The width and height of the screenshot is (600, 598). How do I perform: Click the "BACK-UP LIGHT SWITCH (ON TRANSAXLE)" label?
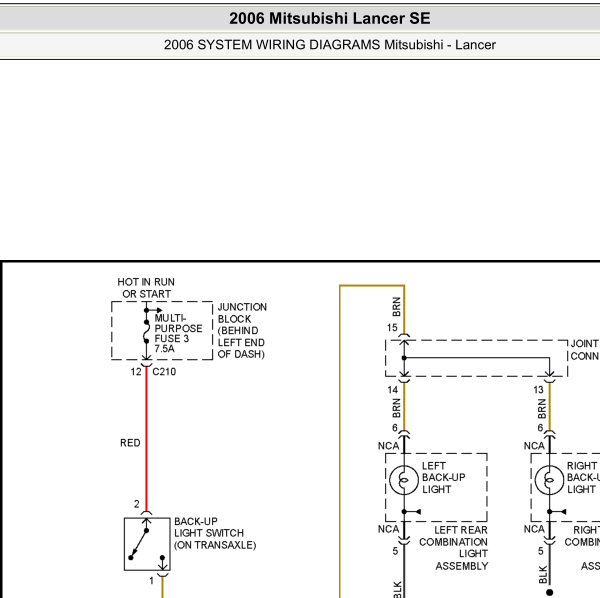click(215, 533)
